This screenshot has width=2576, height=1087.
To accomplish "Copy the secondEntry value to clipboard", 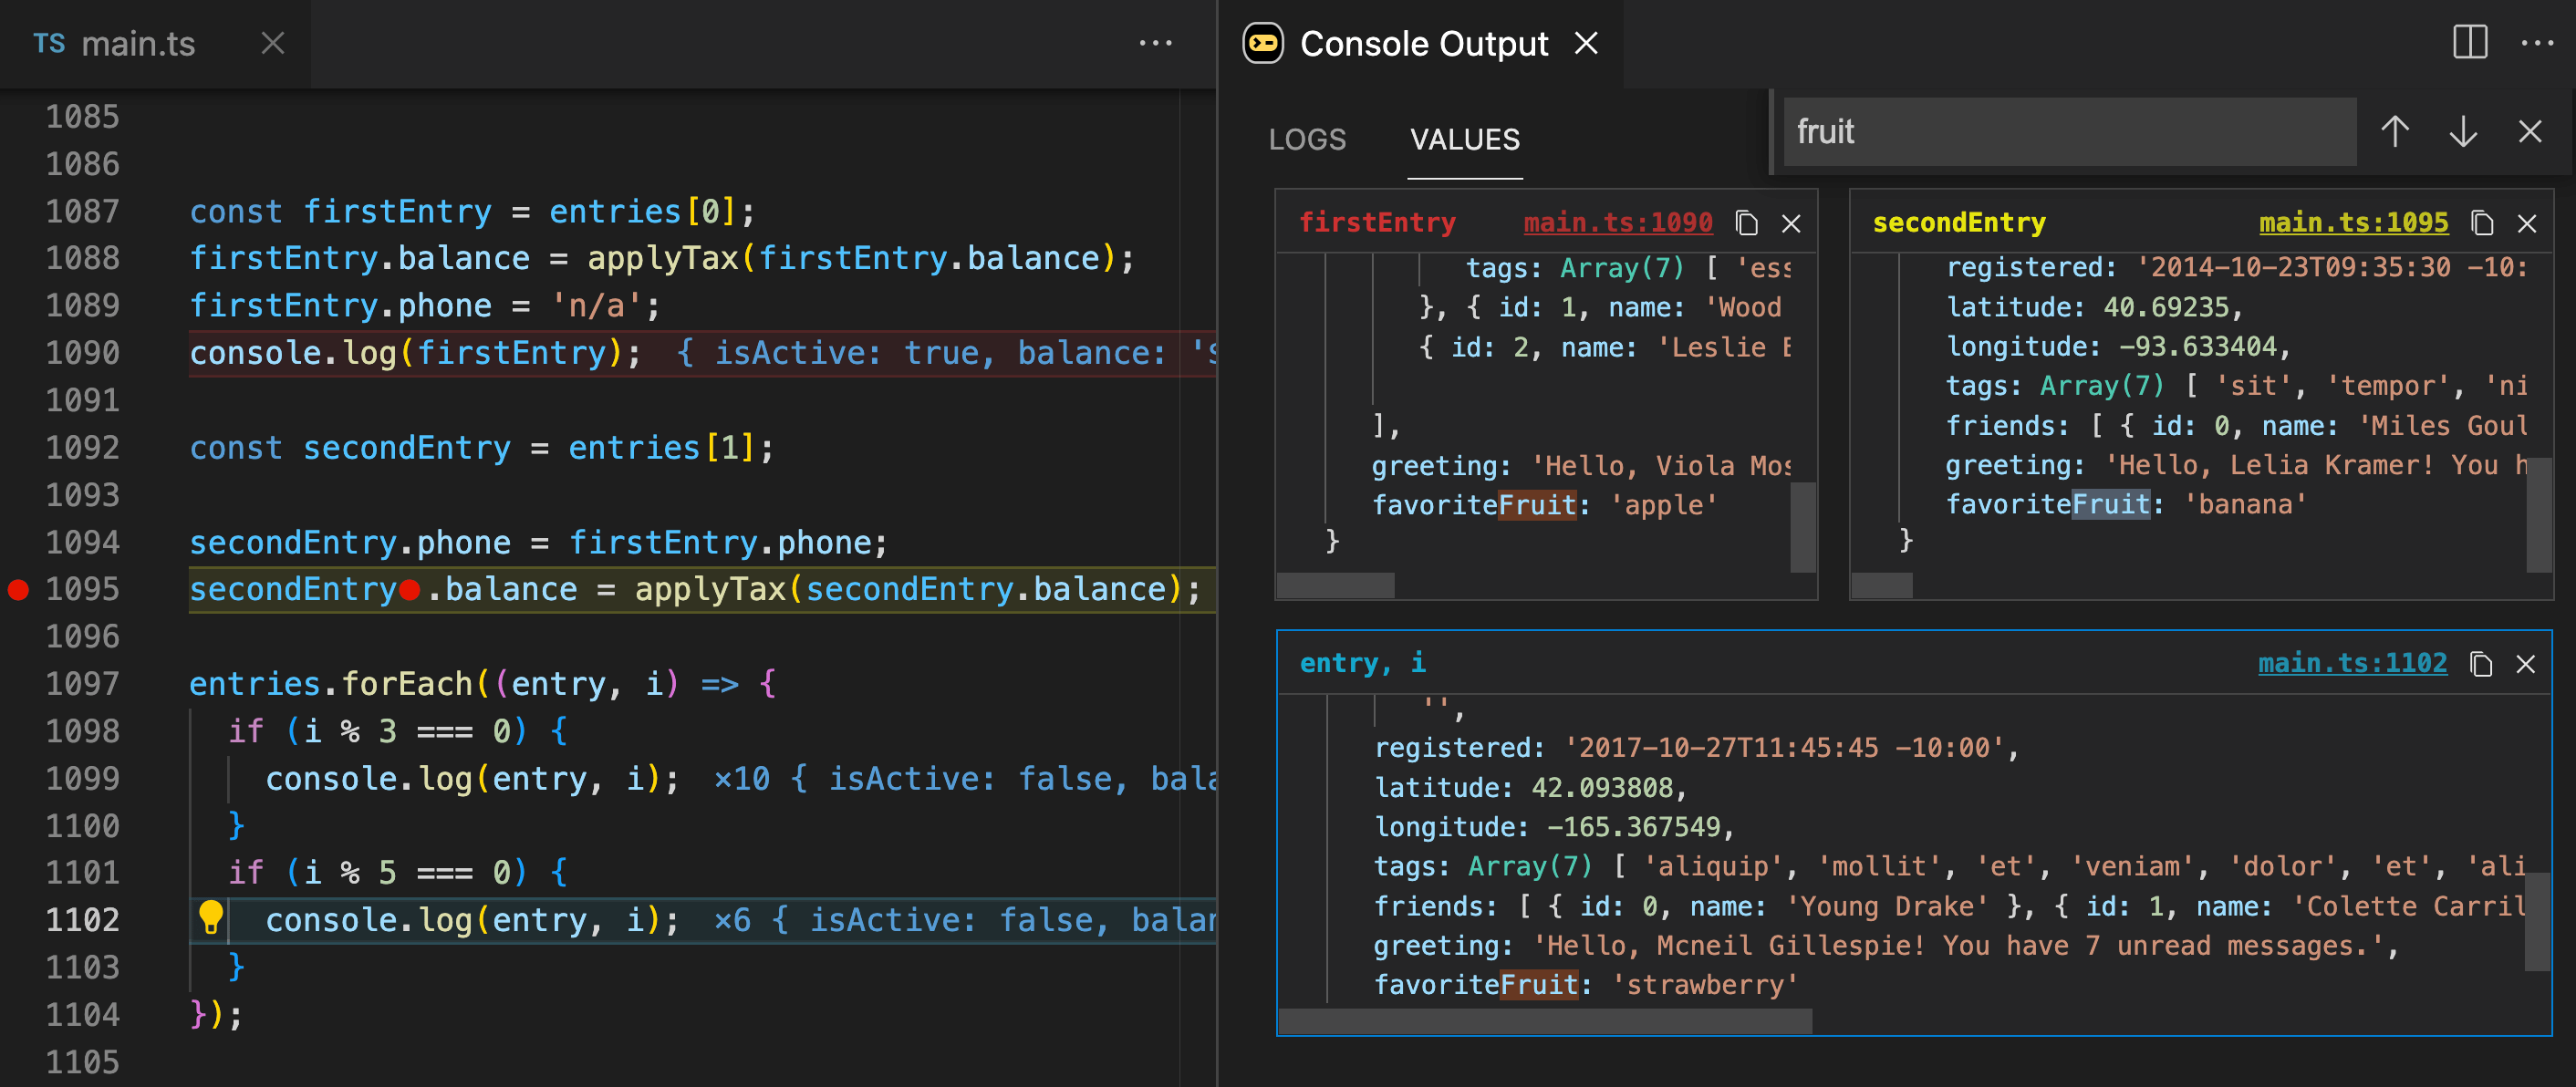I will point(2481,223).
